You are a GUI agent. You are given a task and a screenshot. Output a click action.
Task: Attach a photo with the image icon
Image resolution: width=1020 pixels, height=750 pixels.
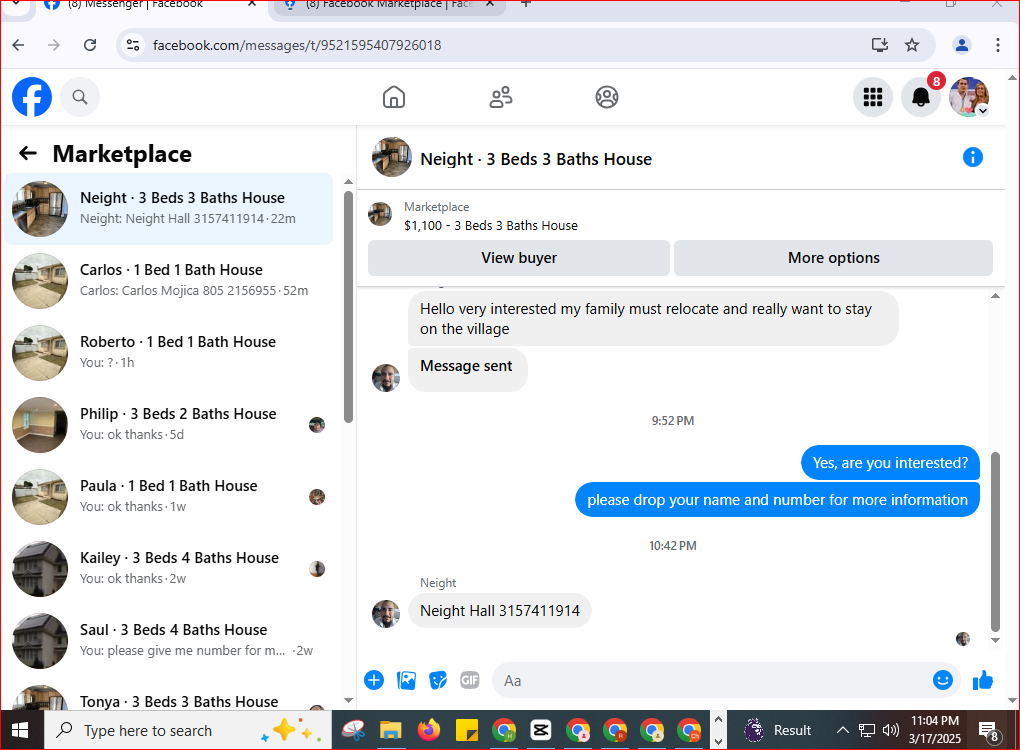406,680
